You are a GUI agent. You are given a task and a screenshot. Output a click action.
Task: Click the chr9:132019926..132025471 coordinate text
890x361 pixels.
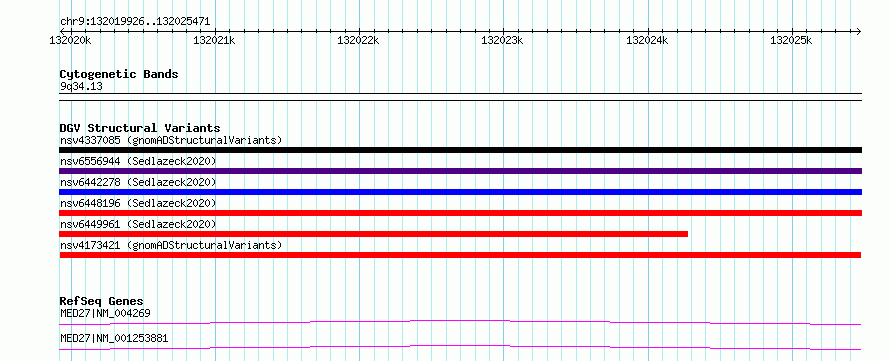[x=135, y=22]
